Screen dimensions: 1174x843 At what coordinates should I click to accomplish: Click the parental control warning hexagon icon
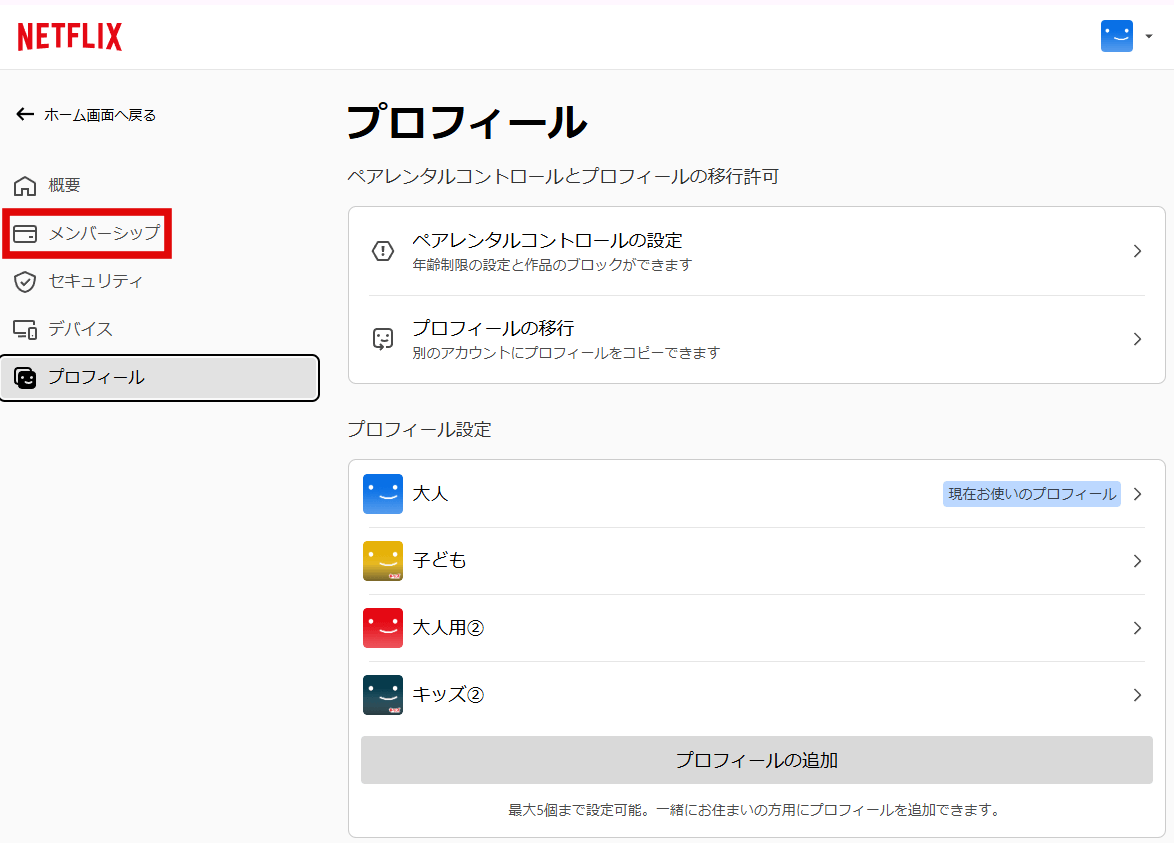point(383,251)
